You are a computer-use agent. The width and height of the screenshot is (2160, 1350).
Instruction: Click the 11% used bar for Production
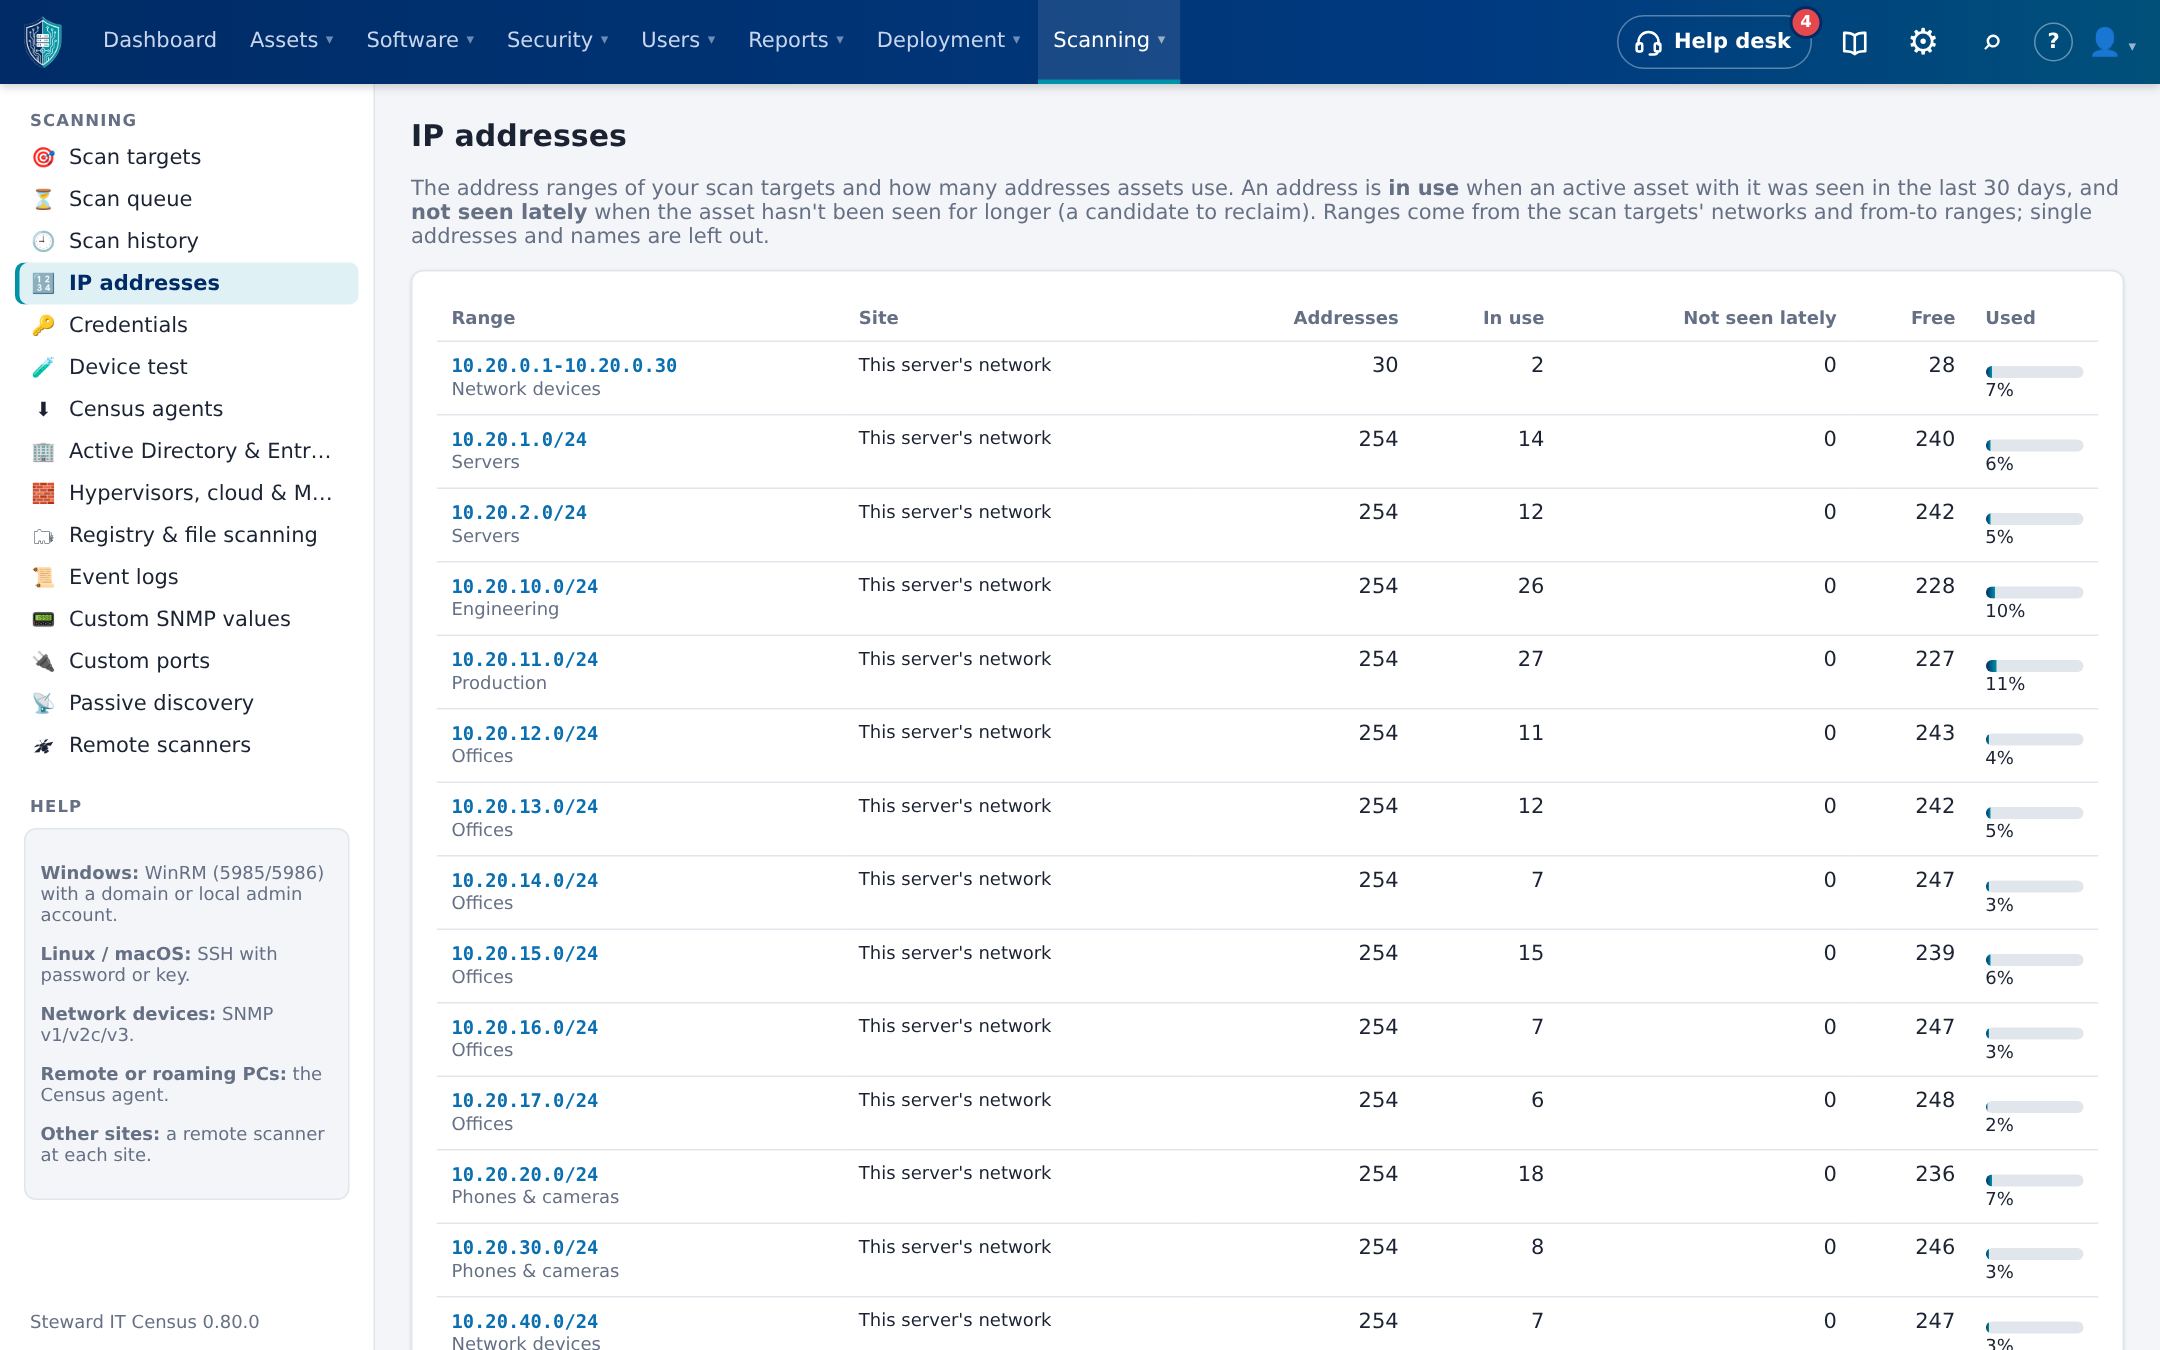tap(2034, 666)
